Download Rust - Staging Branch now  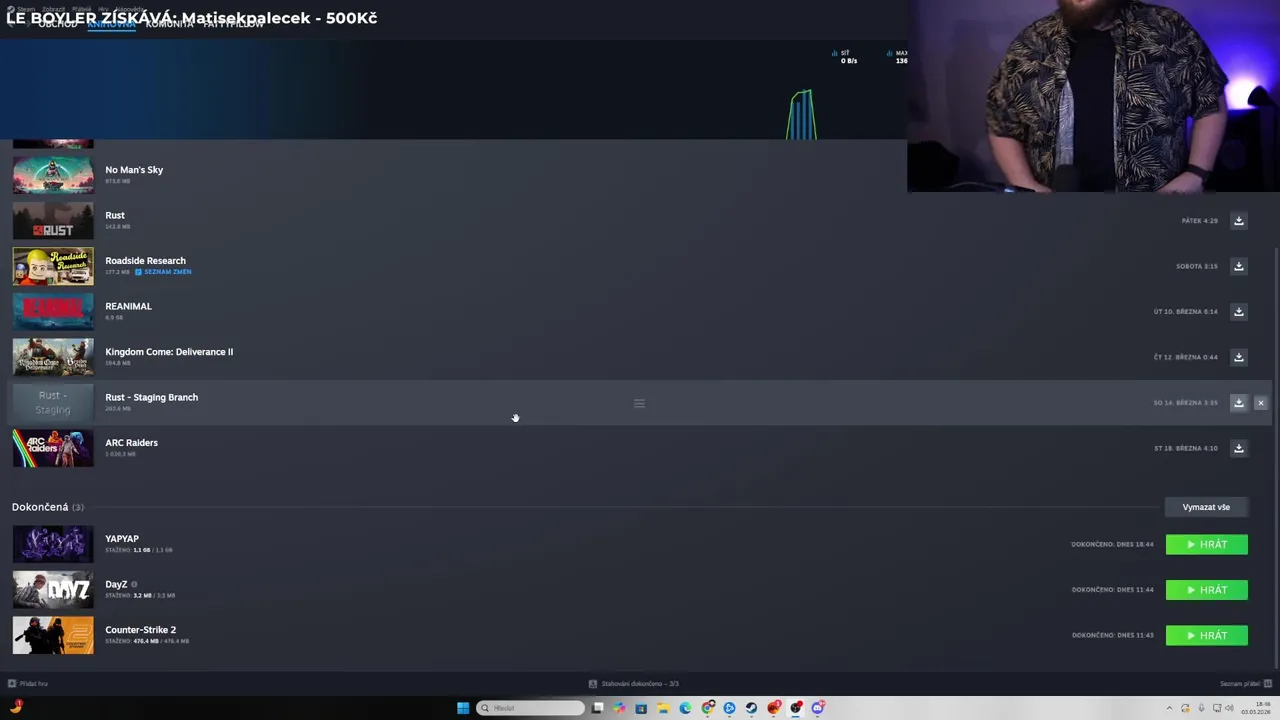(x=1238, y=403)
